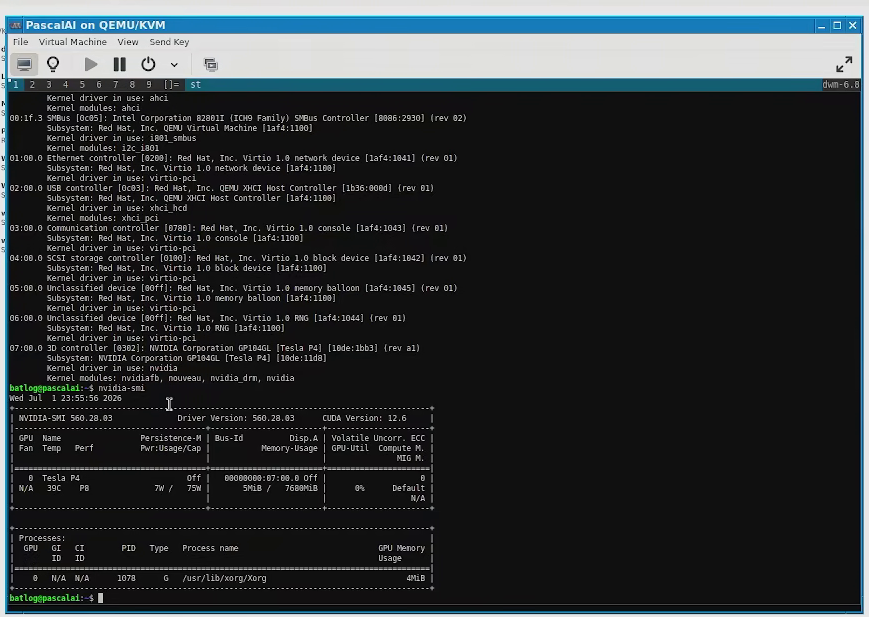Open the Virtual Machine menu
Screen dimensions: 869x617
(x=73, y=42)
